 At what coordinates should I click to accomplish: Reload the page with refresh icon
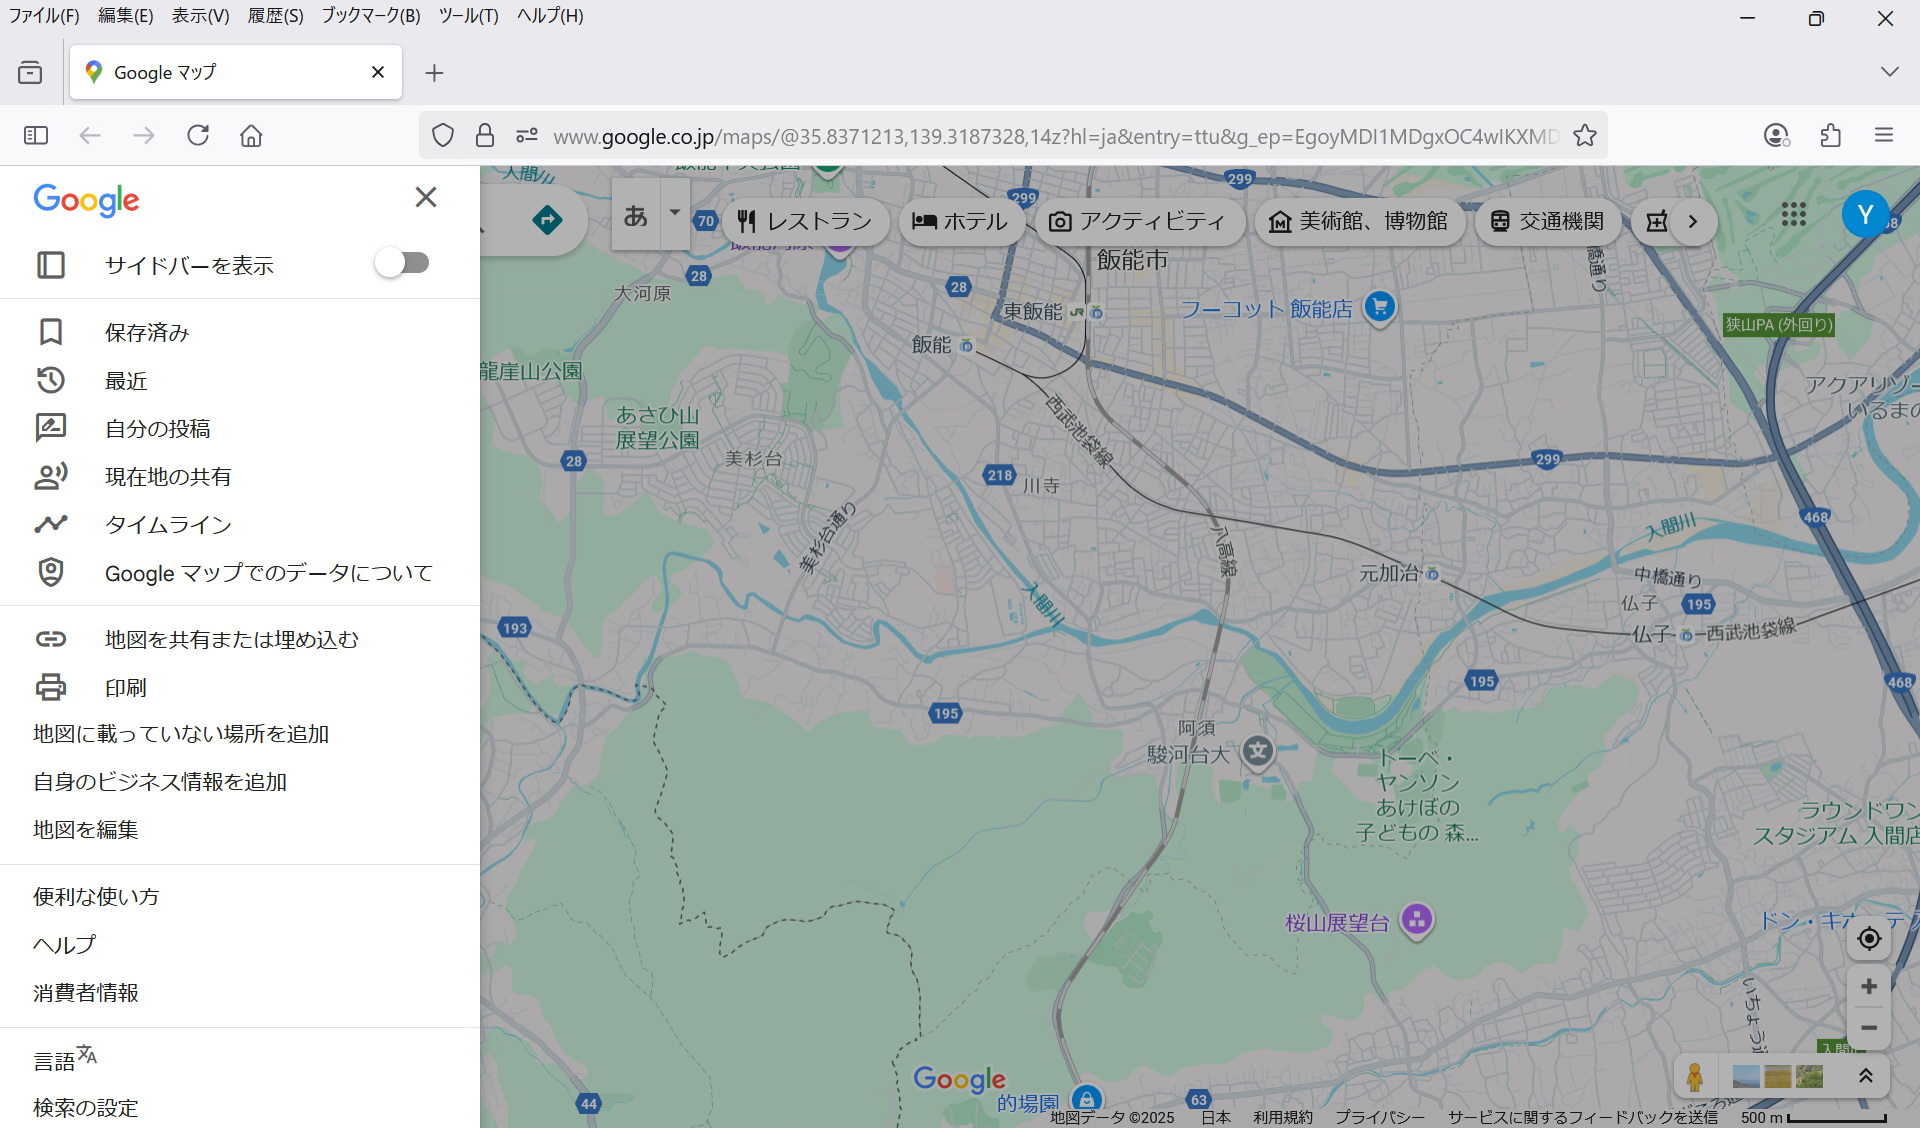coord(198,136)
